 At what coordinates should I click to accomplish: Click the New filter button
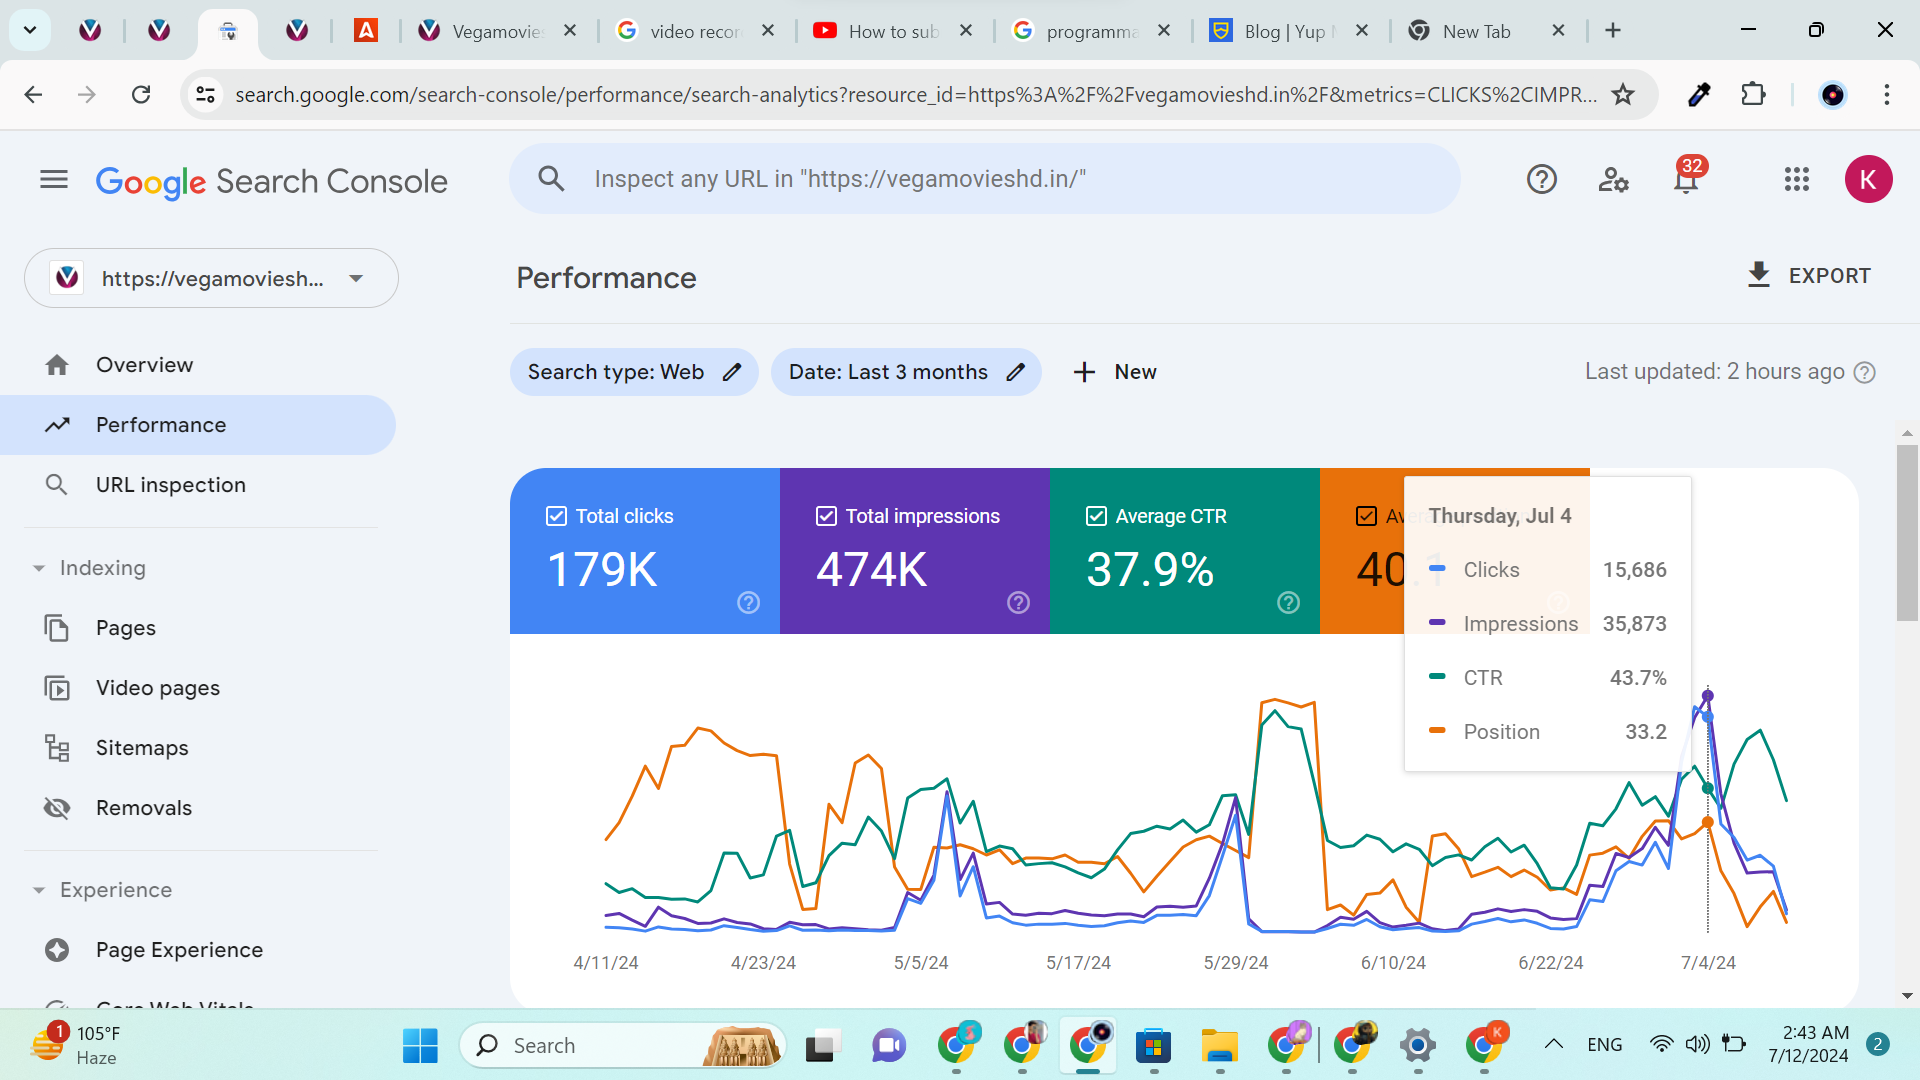1114,372
